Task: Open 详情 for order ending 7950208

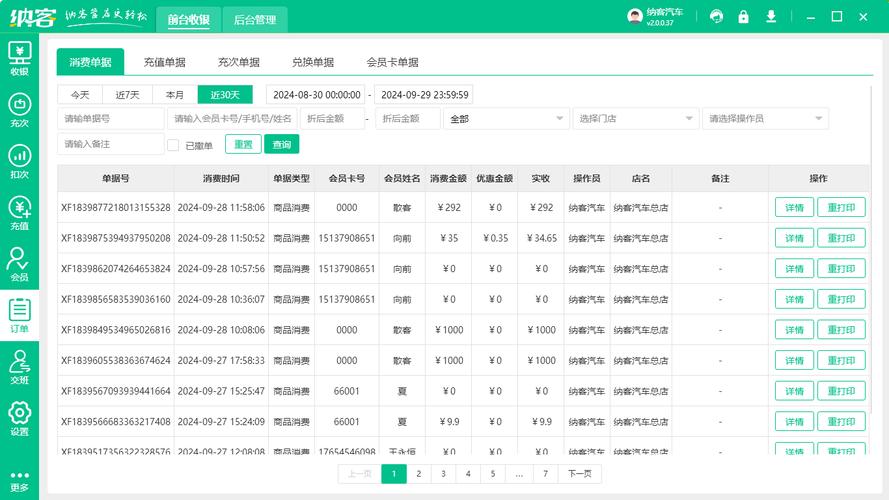Action: (794, 238)
